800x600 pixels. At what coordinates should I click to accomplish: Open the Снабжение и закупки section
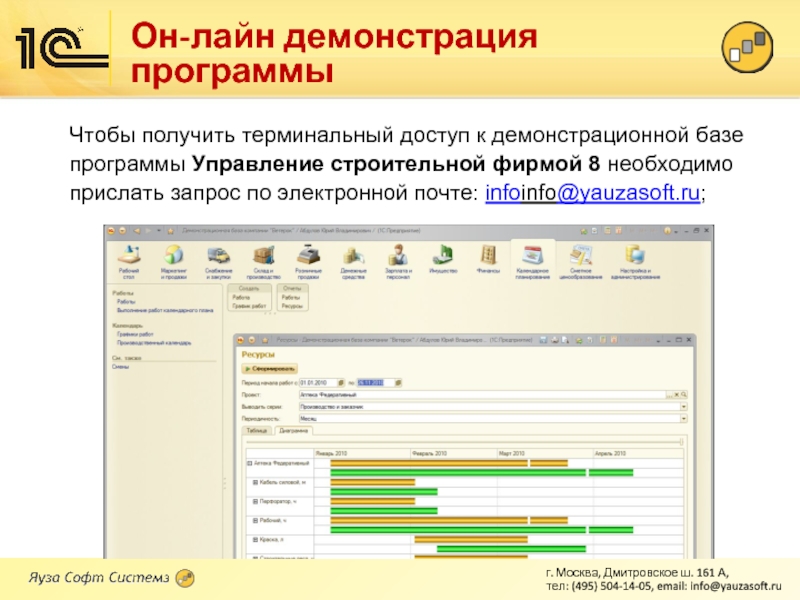tap(218, 261)
